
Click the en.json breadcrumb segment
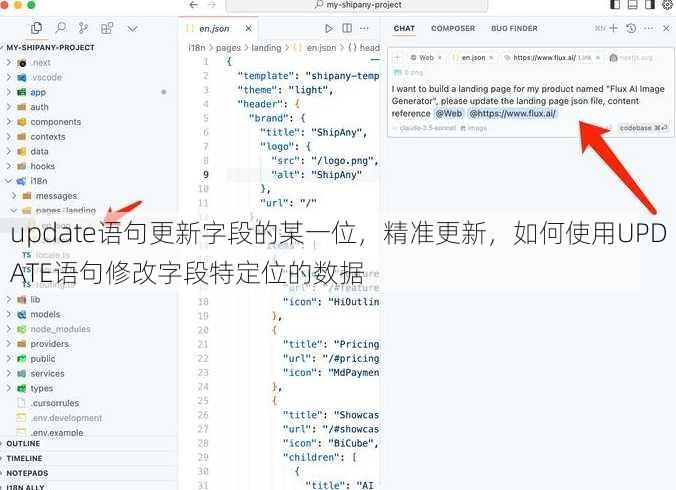point(321,47)
